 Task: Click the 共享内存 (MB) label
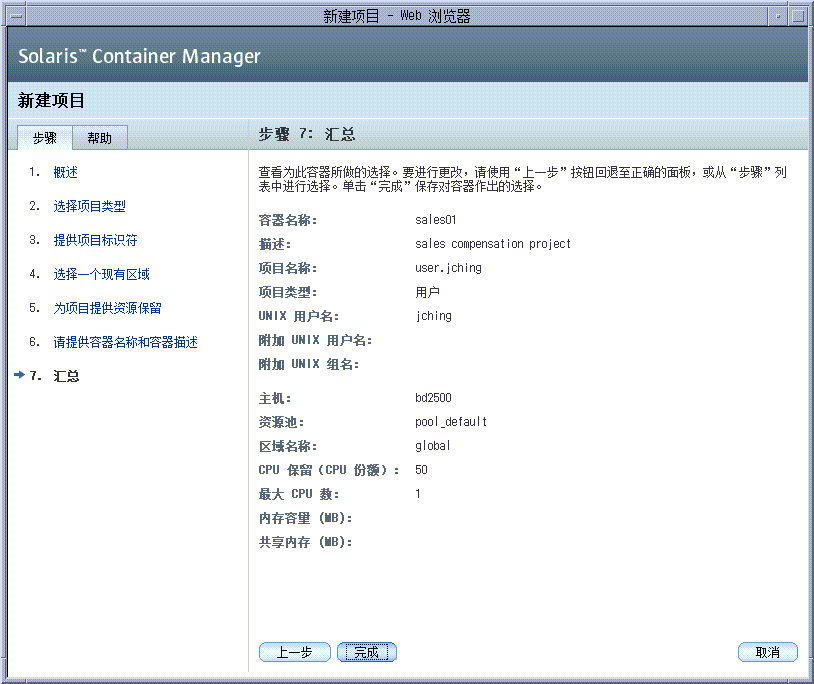(x=305, y=542)
